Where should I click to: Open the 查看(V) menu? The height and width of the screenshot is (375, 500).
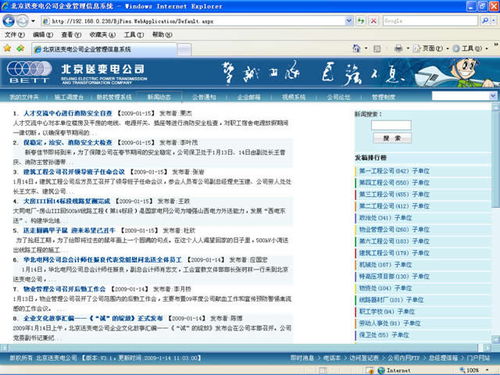71,35
